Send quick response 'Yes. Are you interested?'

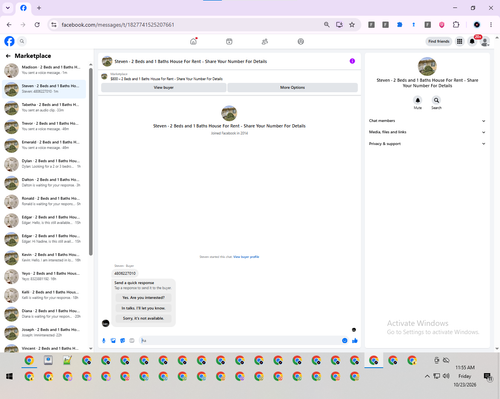point(143,297)
